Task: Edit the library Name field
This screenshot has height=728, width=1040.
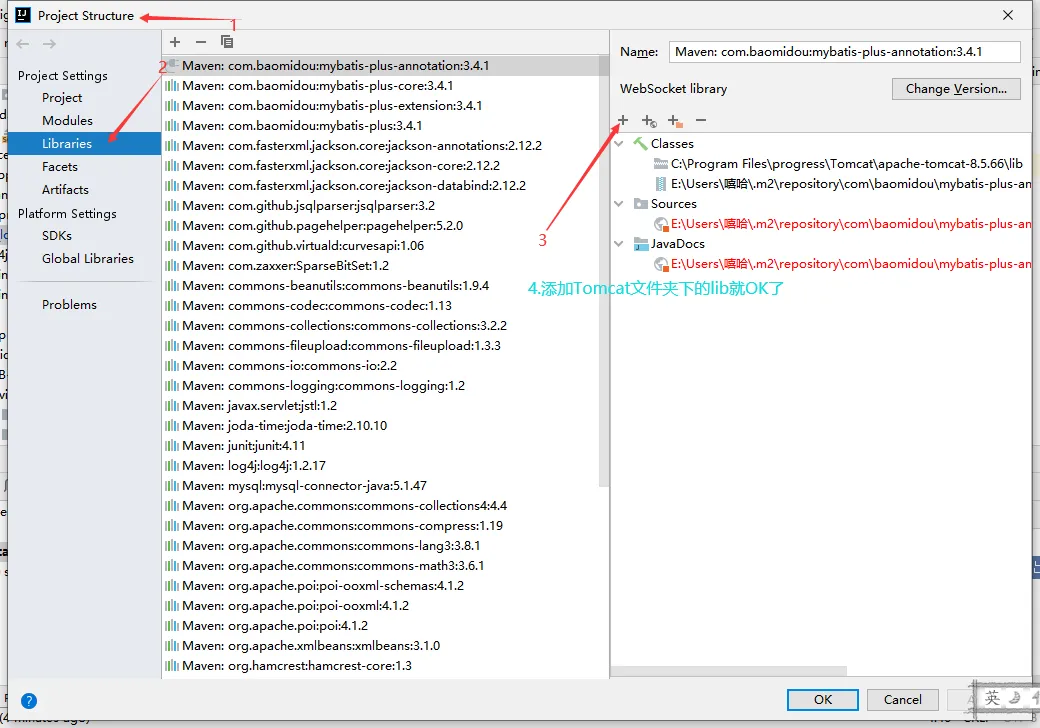Action: (x=844, y=52)
